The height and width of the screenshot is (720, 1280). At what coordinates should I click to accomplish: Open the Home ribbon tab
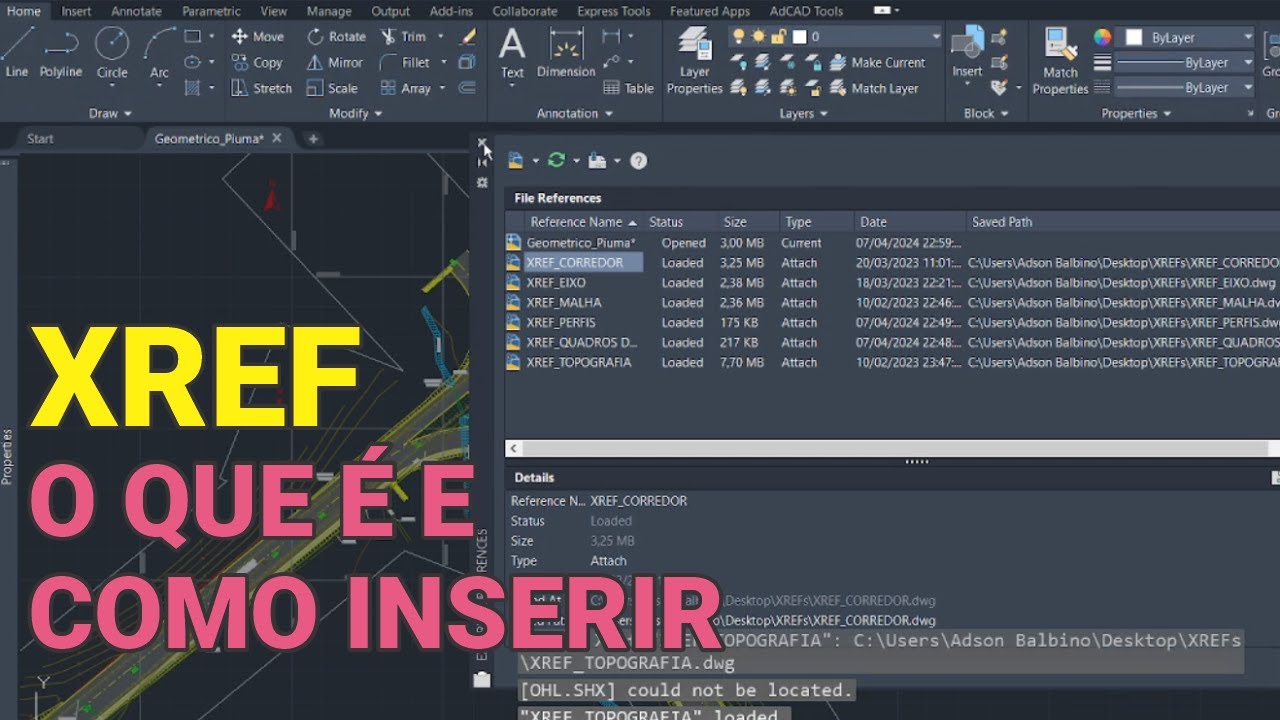point(24,11)
